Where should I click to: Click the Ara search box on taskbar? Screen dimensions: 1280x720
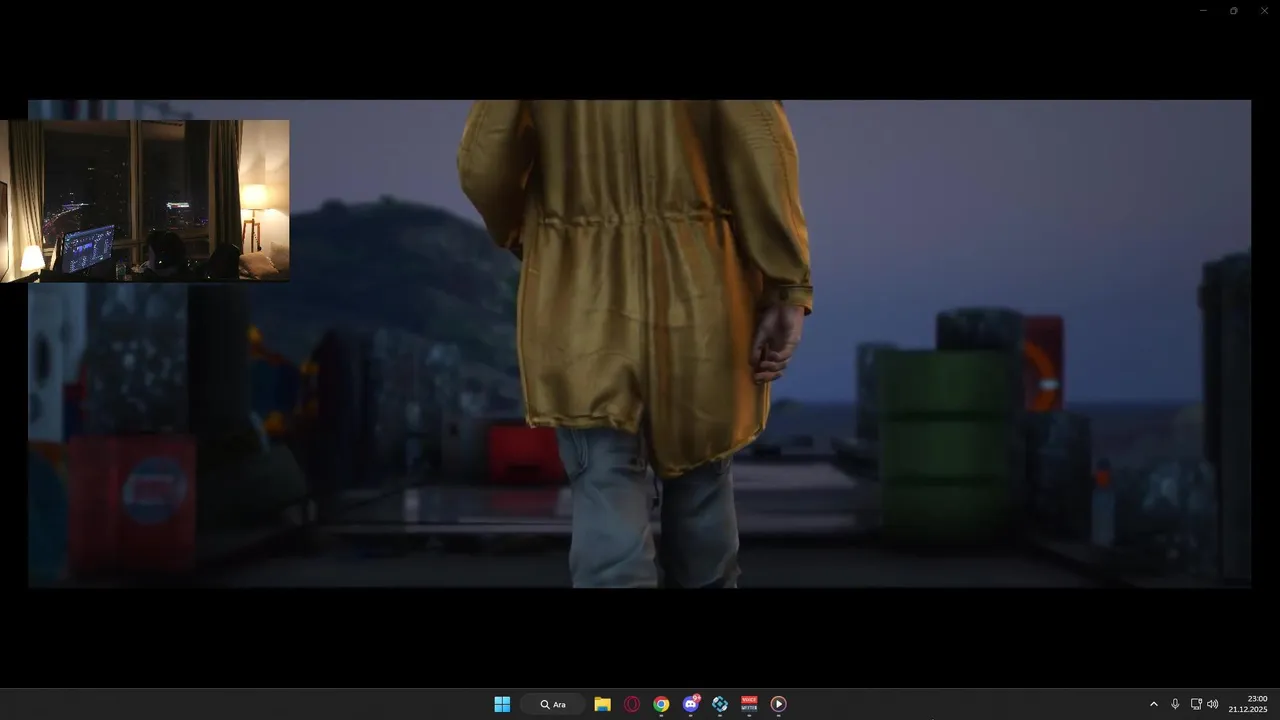(553, 704)
